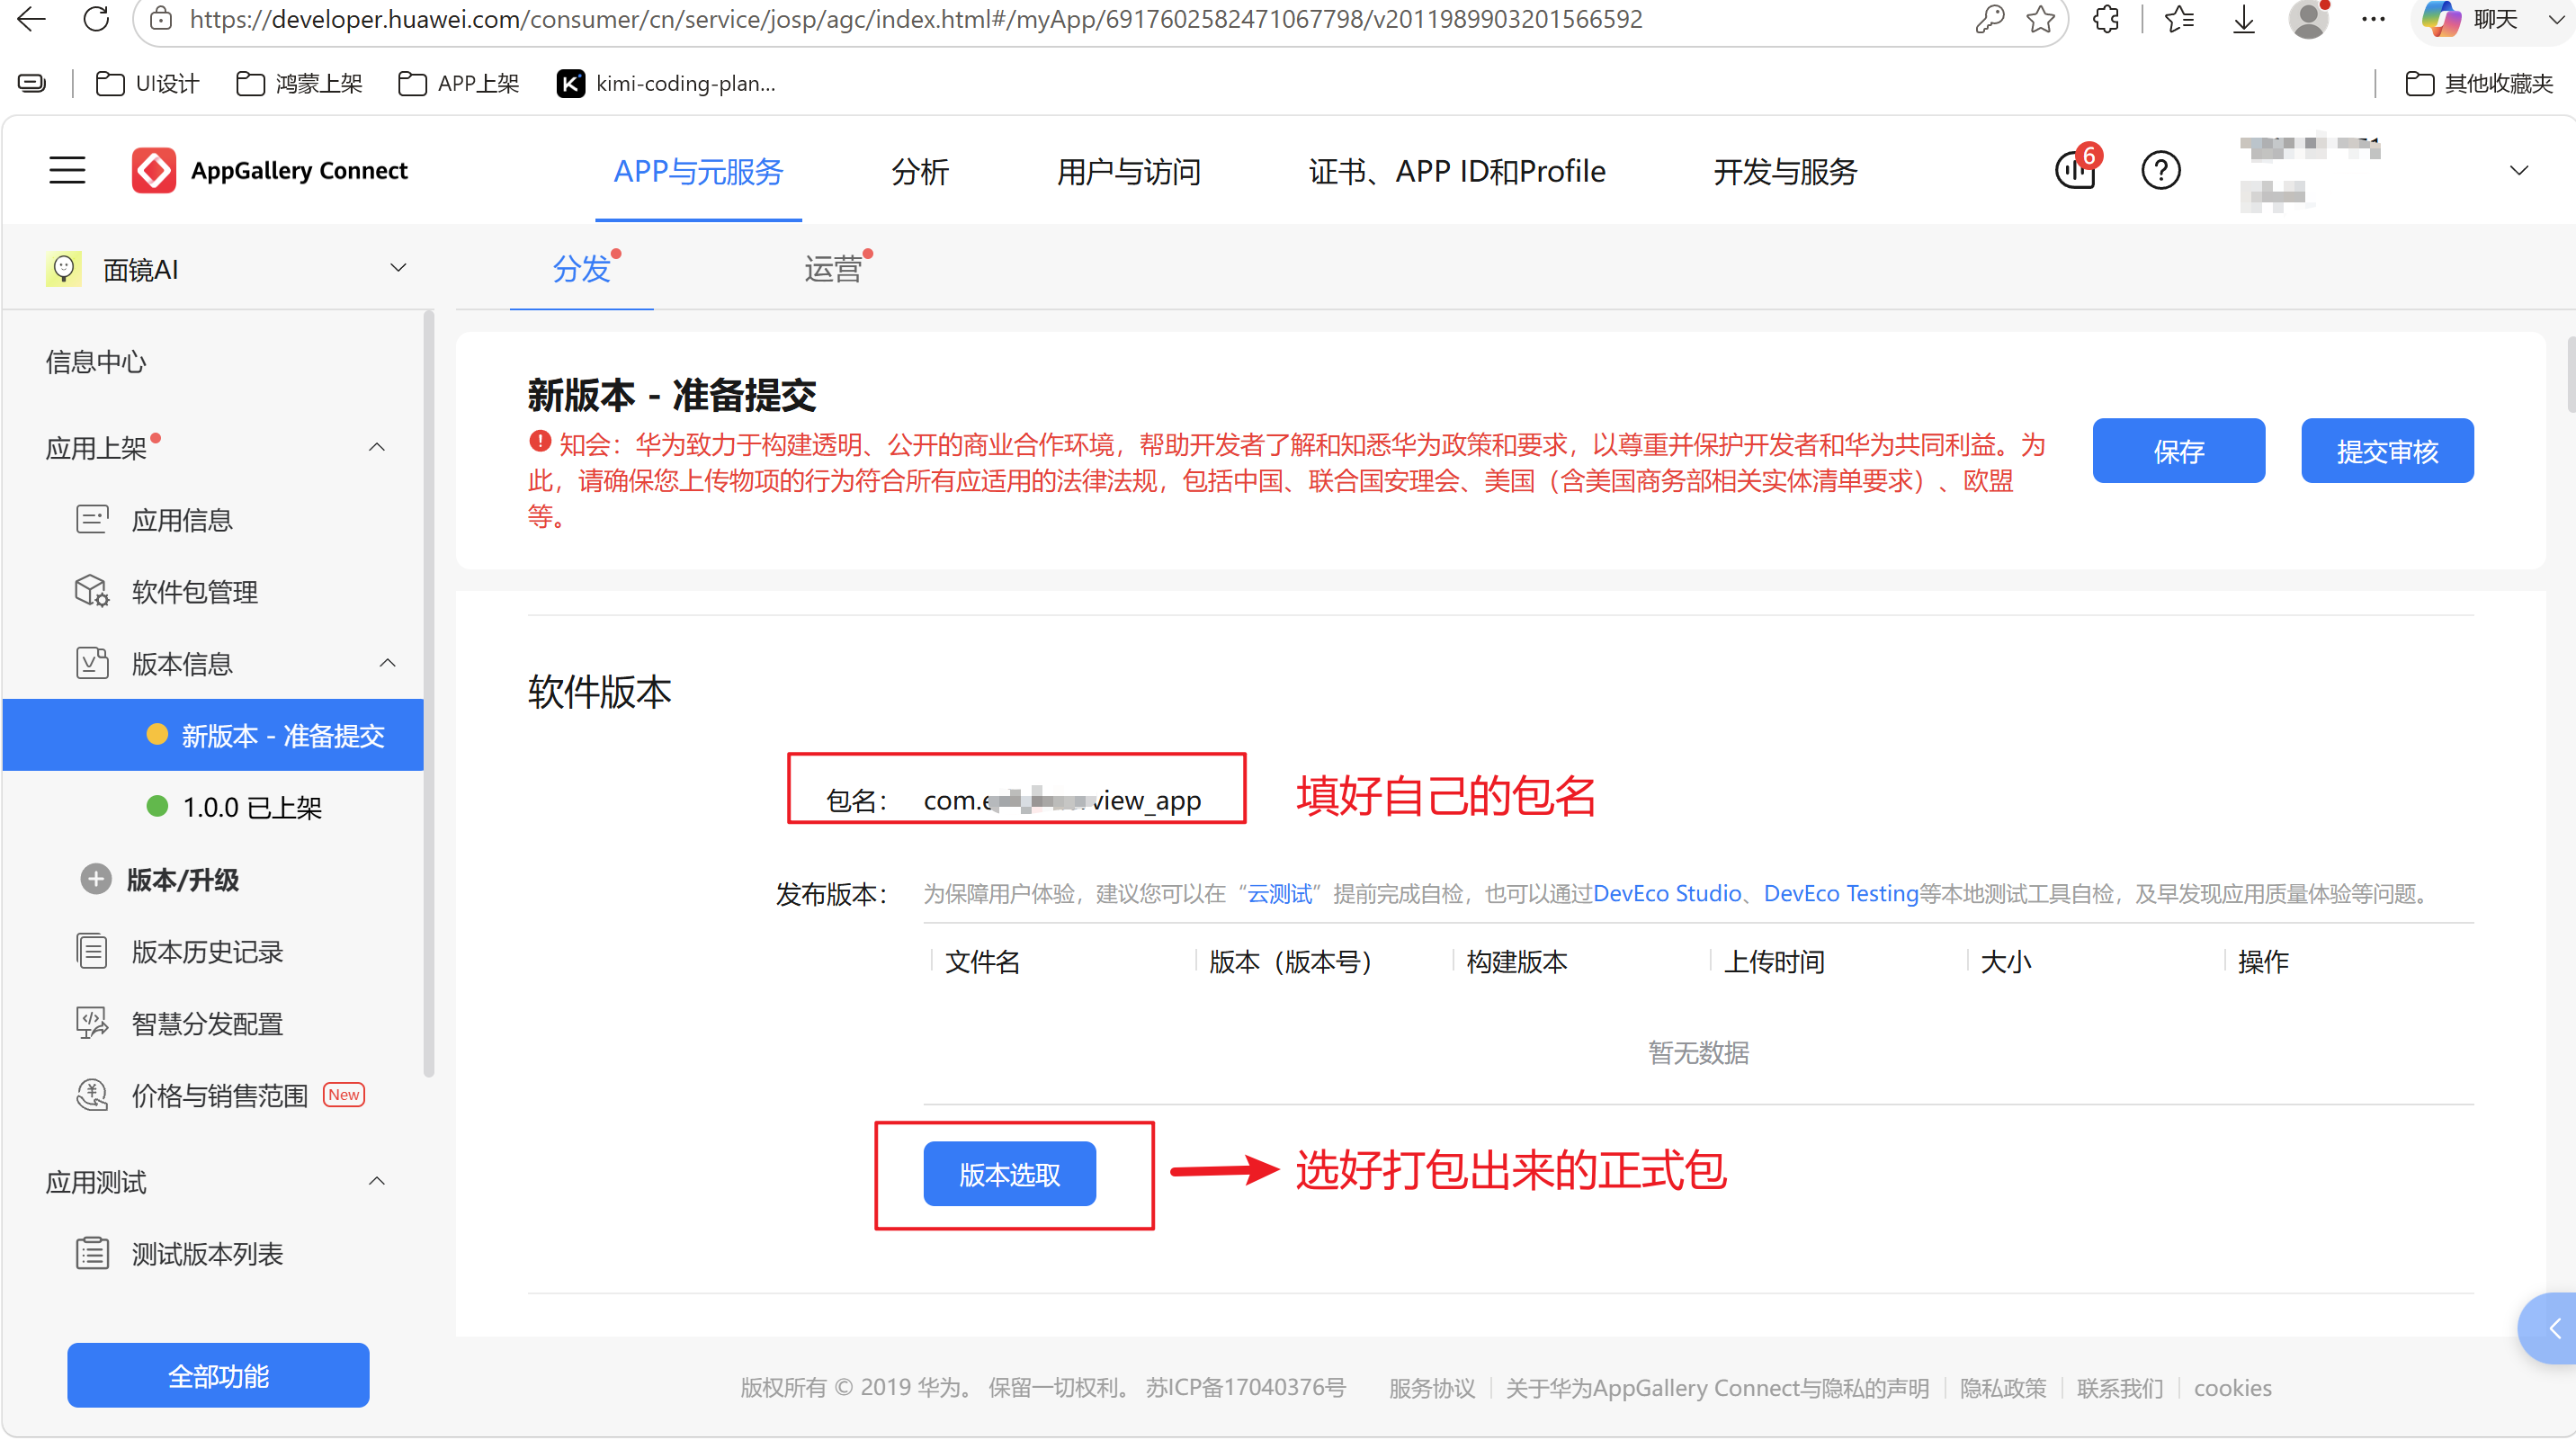
Task: Open the DevEco Testing link
Action: pos(1840,893)
